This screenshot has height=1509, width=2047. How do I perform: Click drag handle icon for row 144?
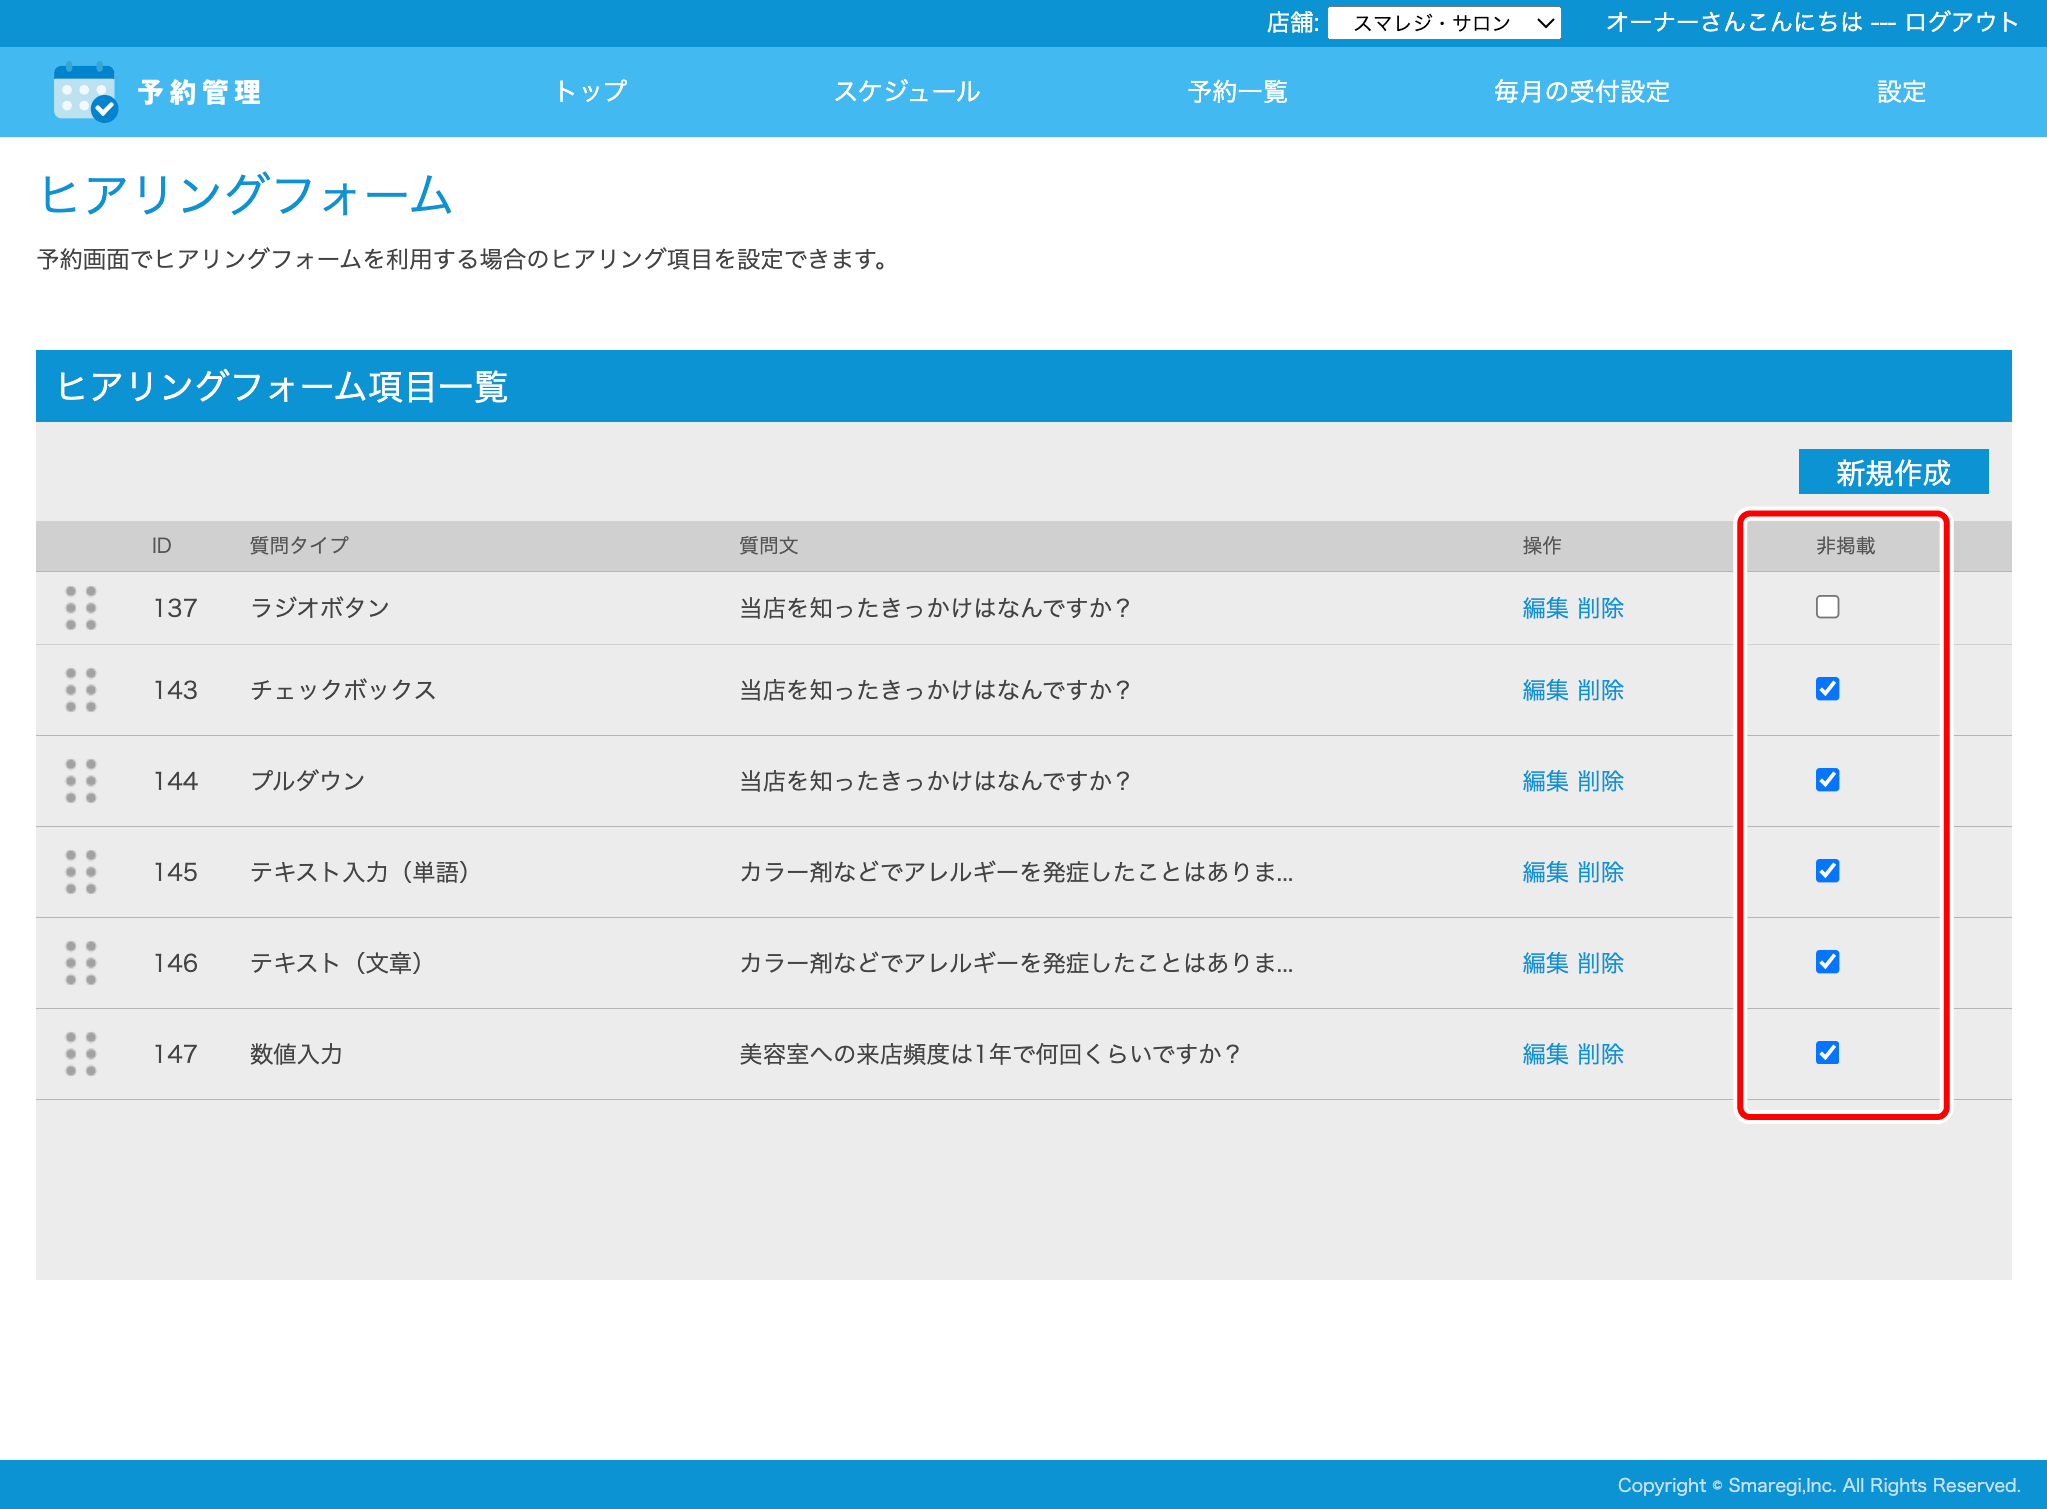[x=81, y=781]
